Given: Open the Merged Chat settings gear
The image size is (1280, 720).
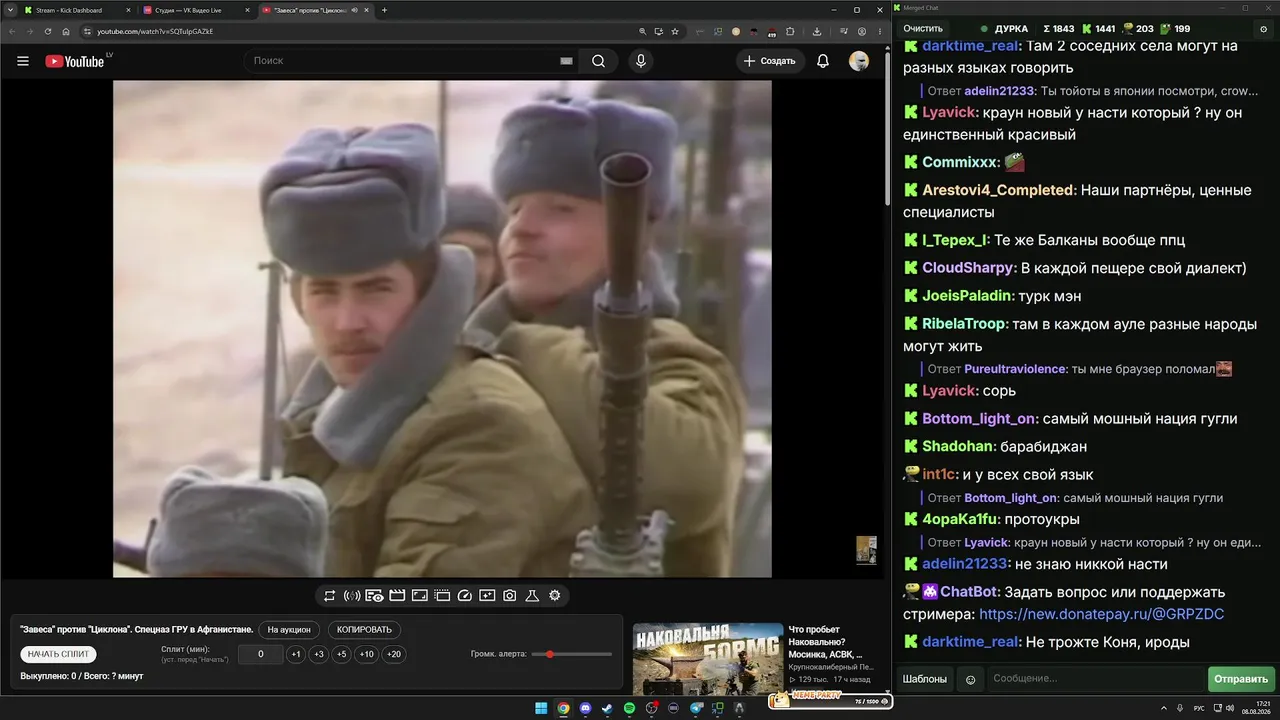Looking at the screenshot, I should [x=1264, y=29].
